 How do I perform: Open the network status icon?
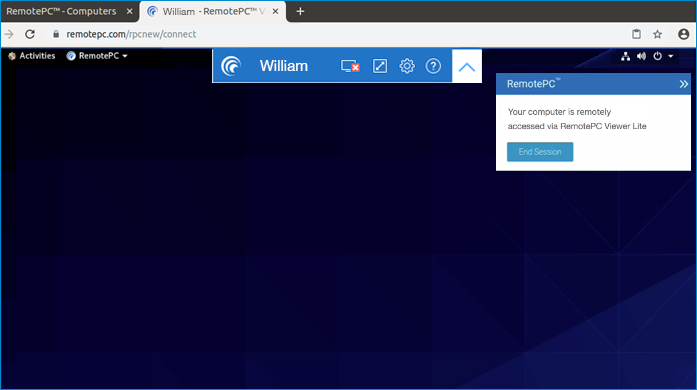pos(625,56)
